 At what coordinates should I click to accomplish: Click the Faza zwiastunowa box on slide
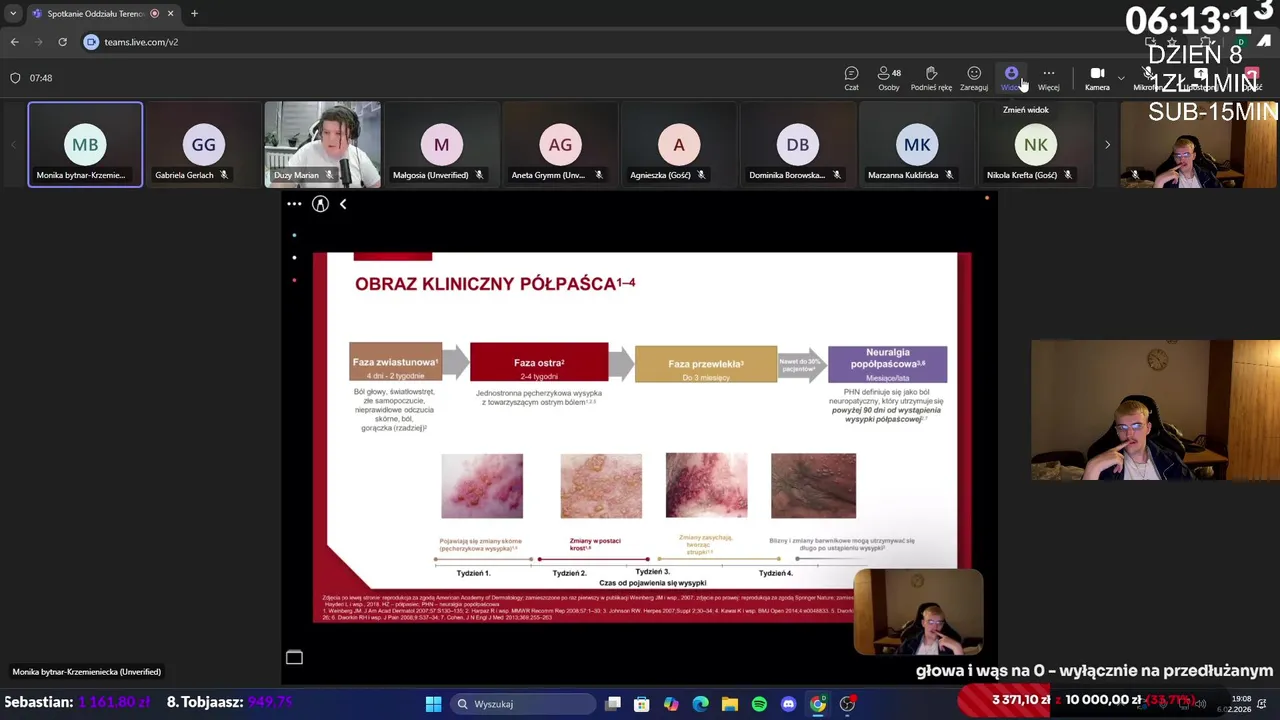pos(395,362)
